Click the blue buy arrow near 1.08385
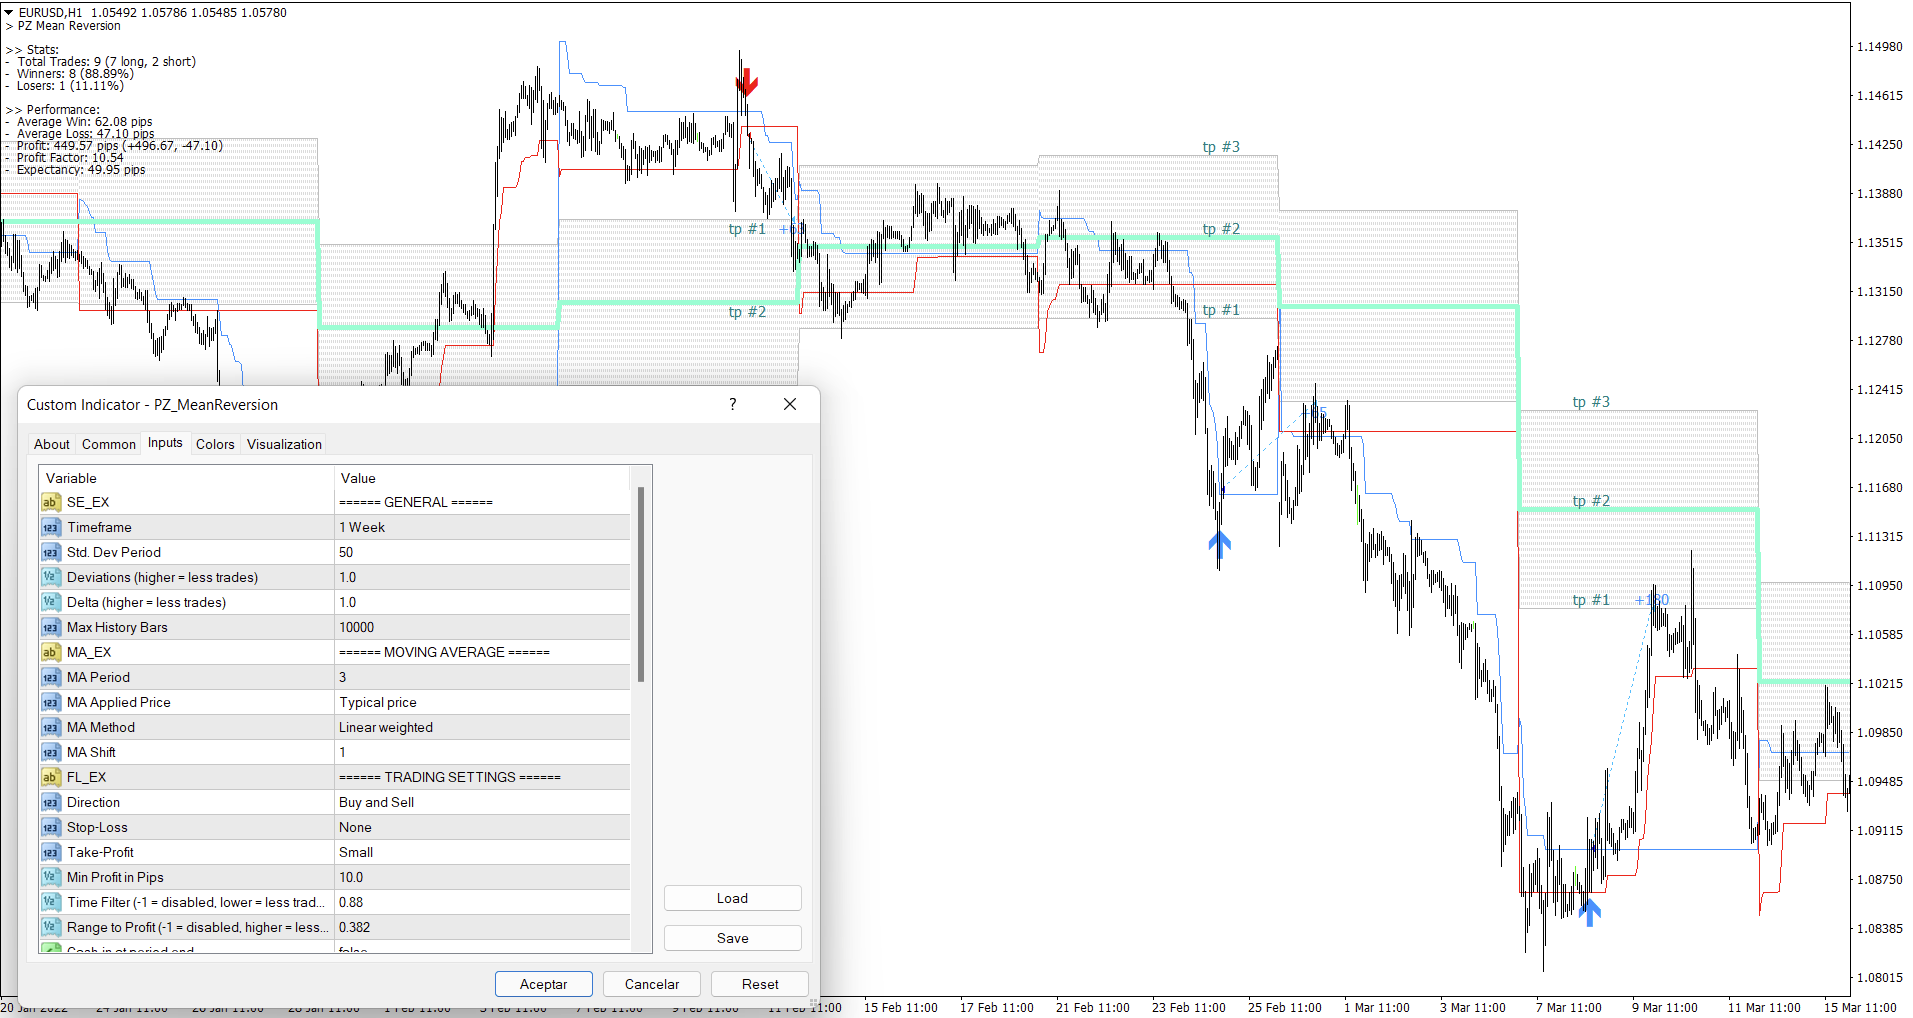This screenshot has height=1018, width=1913. (1590, 911)
